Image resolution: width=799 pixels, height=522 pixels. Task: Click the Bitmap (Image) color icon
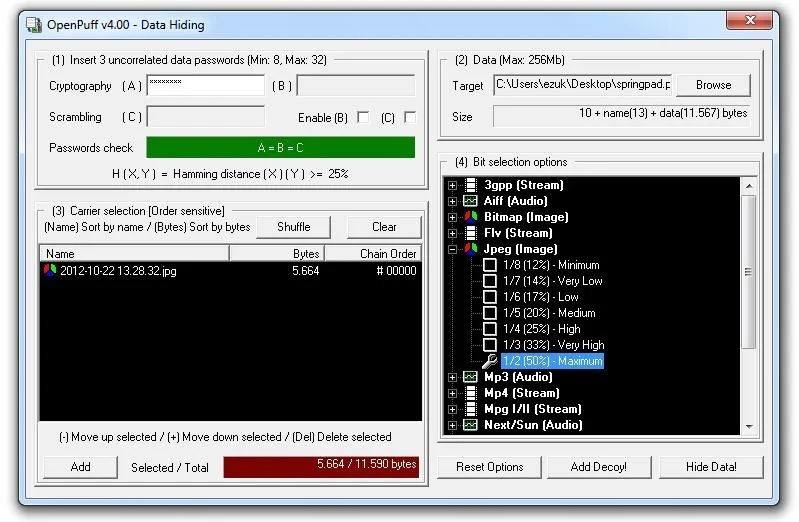click(471, 217)
